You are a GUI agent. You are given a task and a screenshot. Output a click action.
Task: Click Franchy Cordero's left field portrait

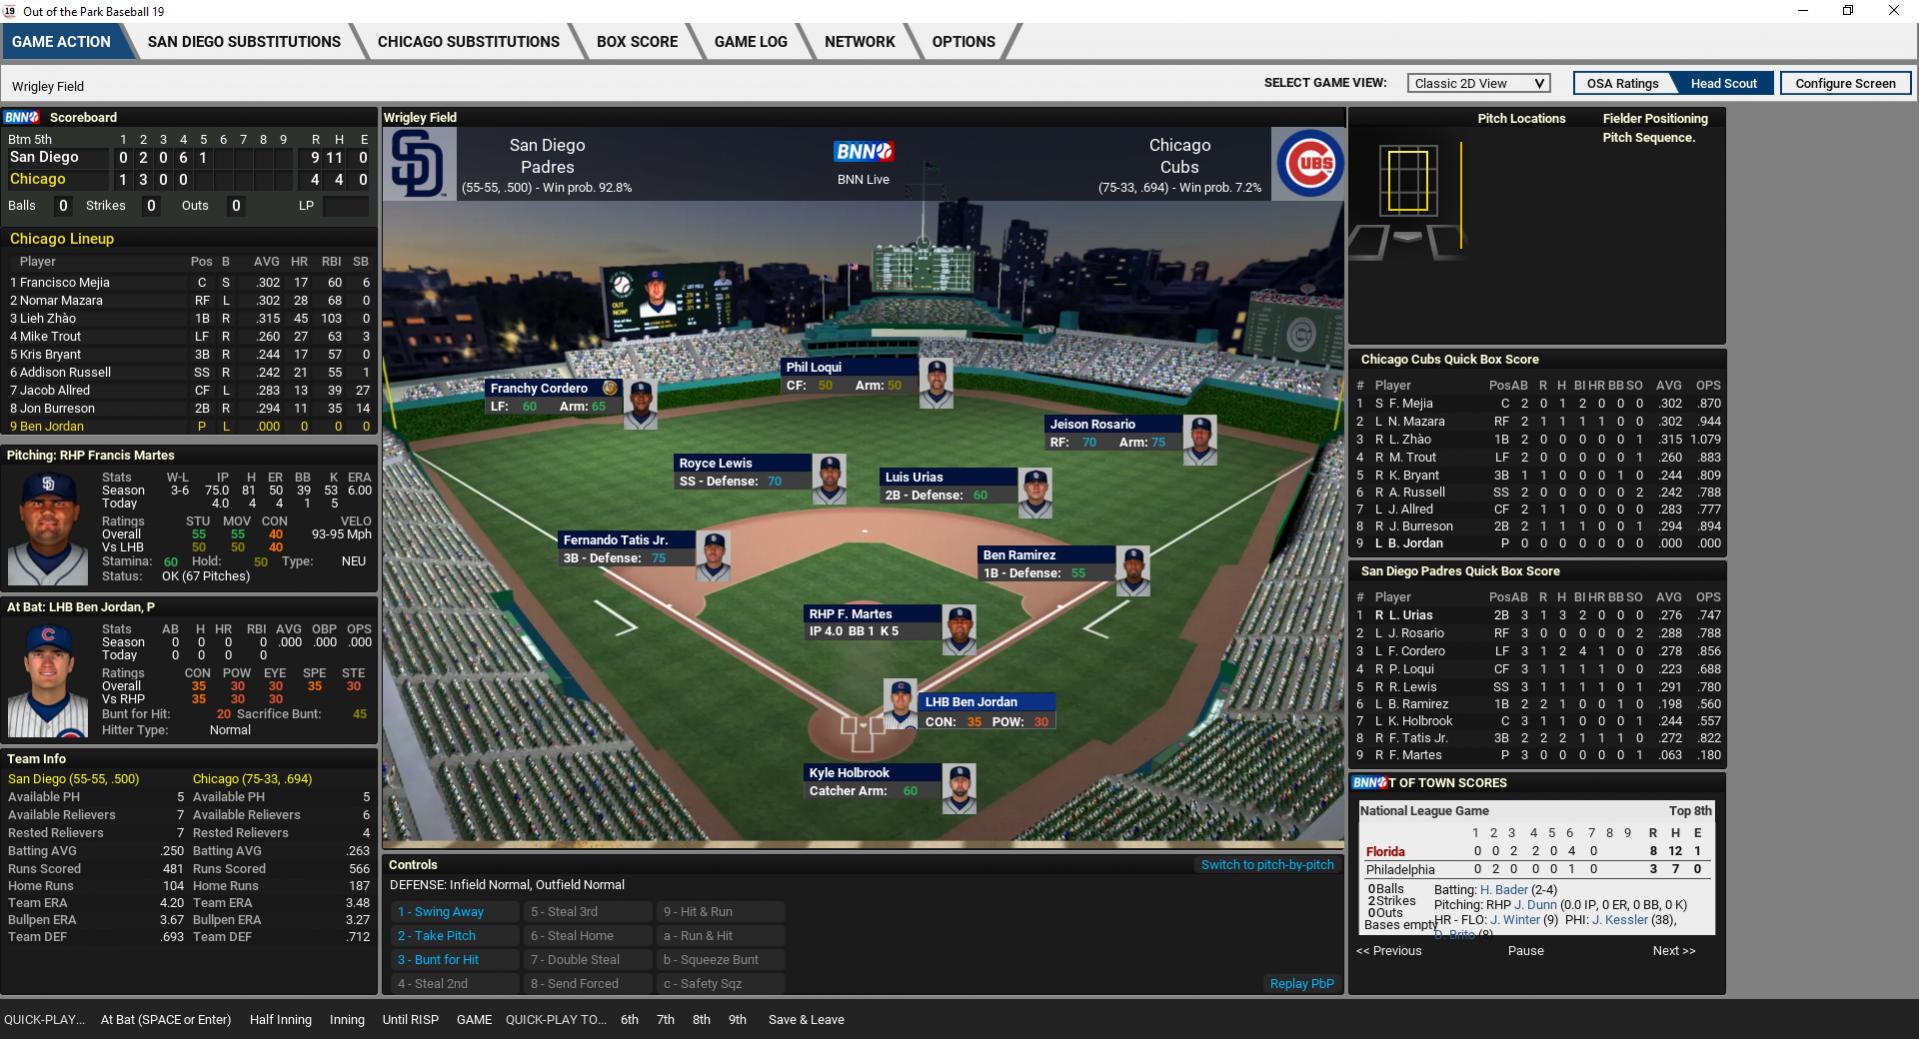tap(640, 403)
